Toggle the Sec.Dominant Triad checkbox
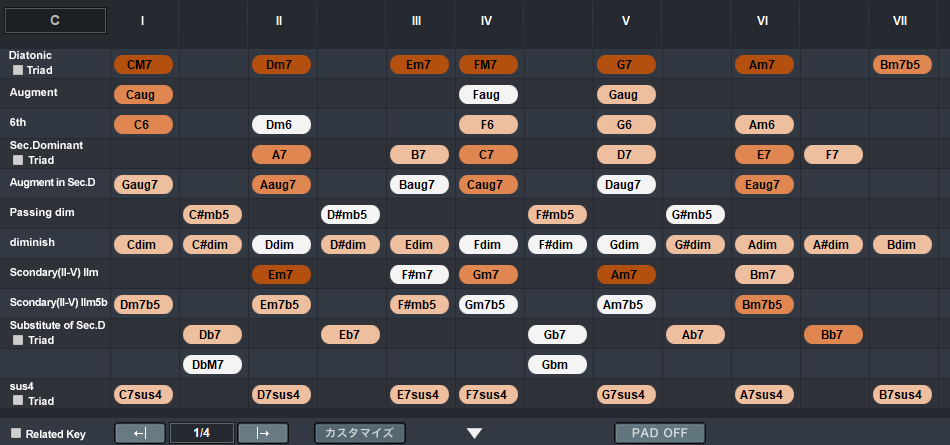Viewport: 950px width, 445px height. [x=18, y=161]
